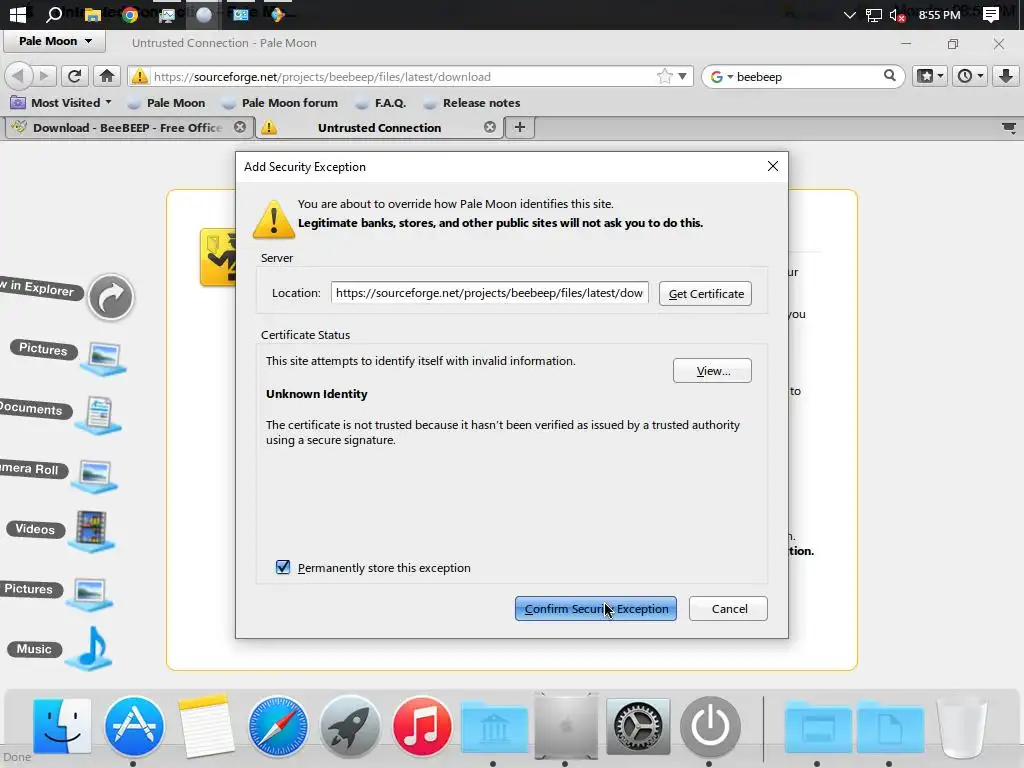Click the volume muted tray icon
Image resolution: width=1024 pixels, height=768 pixels.
point(896,14)
